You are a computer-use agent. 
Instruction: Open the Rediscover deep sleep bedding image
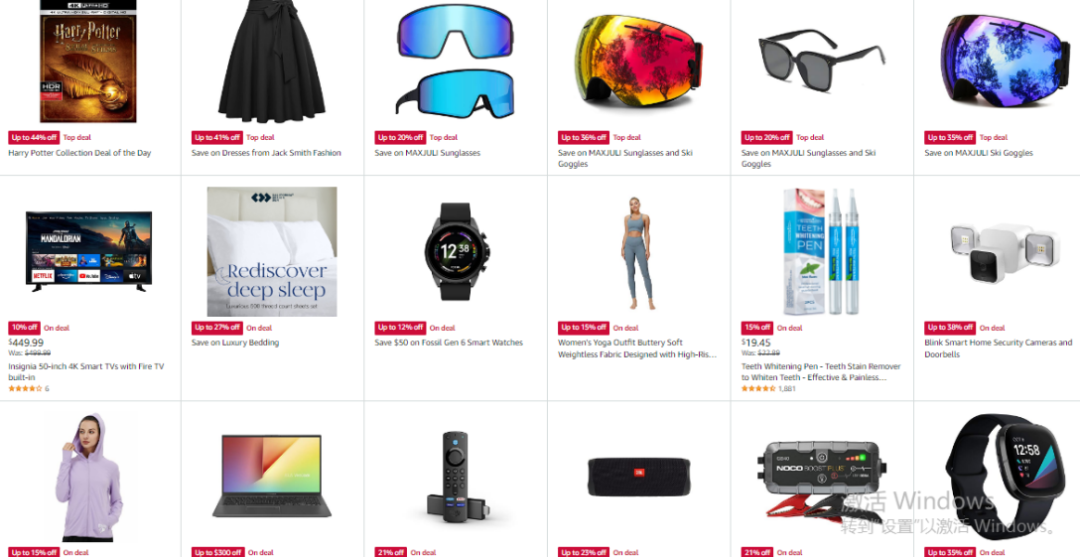click(x=272, y=252)
